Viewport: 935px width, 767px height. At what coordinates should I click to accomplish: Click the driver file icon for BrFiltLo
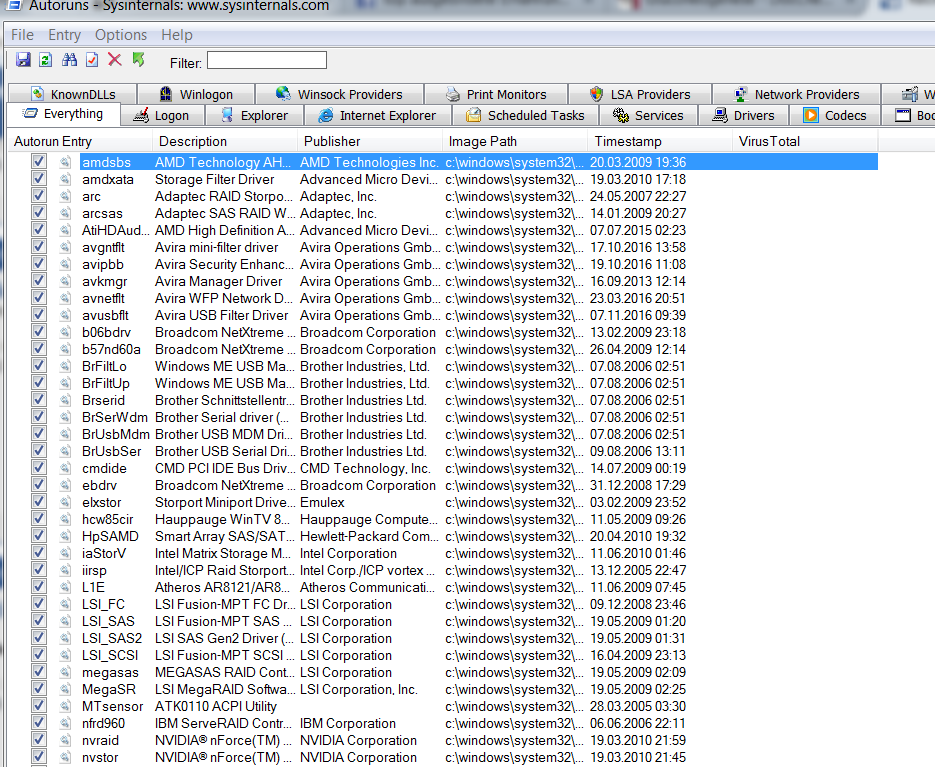(x=65, y=366)
